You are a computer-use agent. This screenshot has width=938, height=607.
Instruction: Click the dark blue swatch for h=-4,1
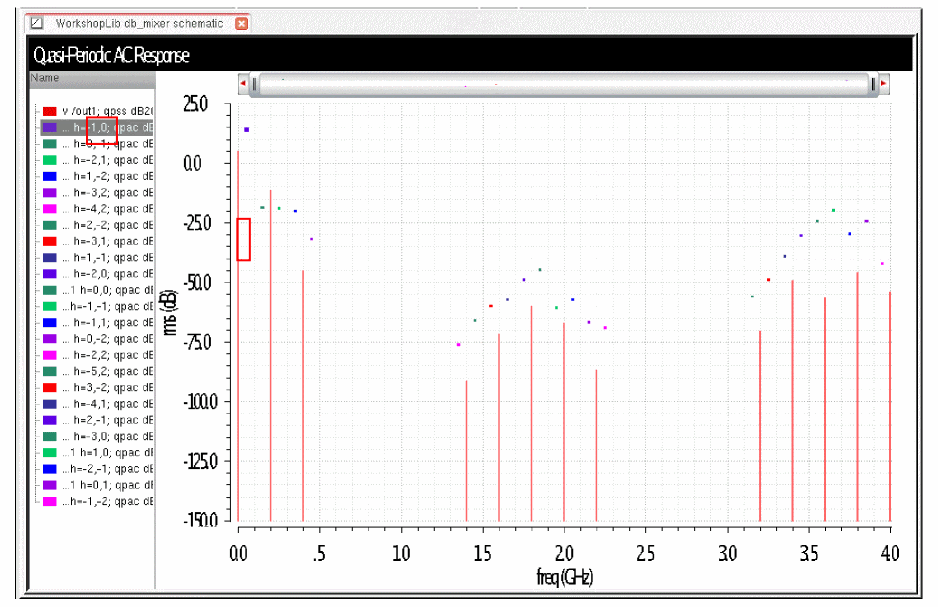(50, 404)
